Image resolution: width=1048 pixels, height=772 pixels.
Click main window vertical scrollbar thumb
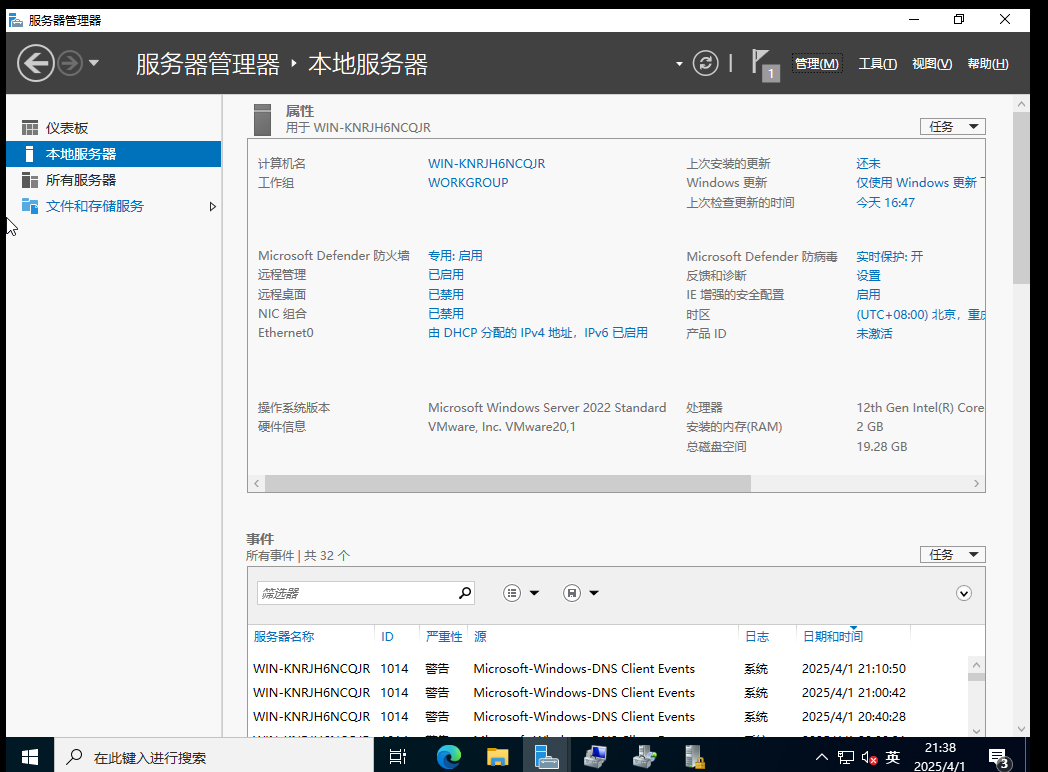tap(1021, 198)
